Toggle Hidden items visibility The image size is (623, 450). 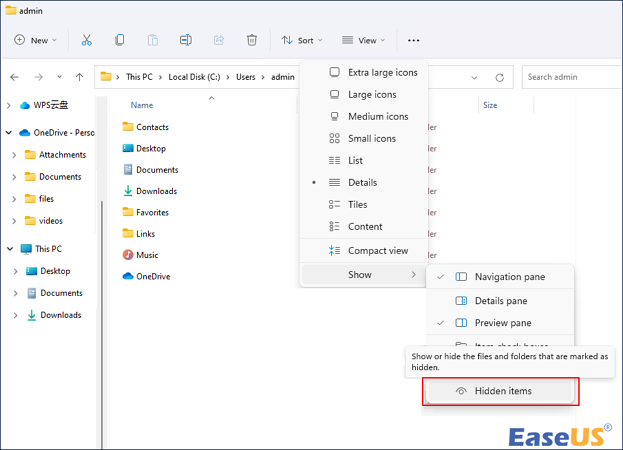tap(502, 391)
